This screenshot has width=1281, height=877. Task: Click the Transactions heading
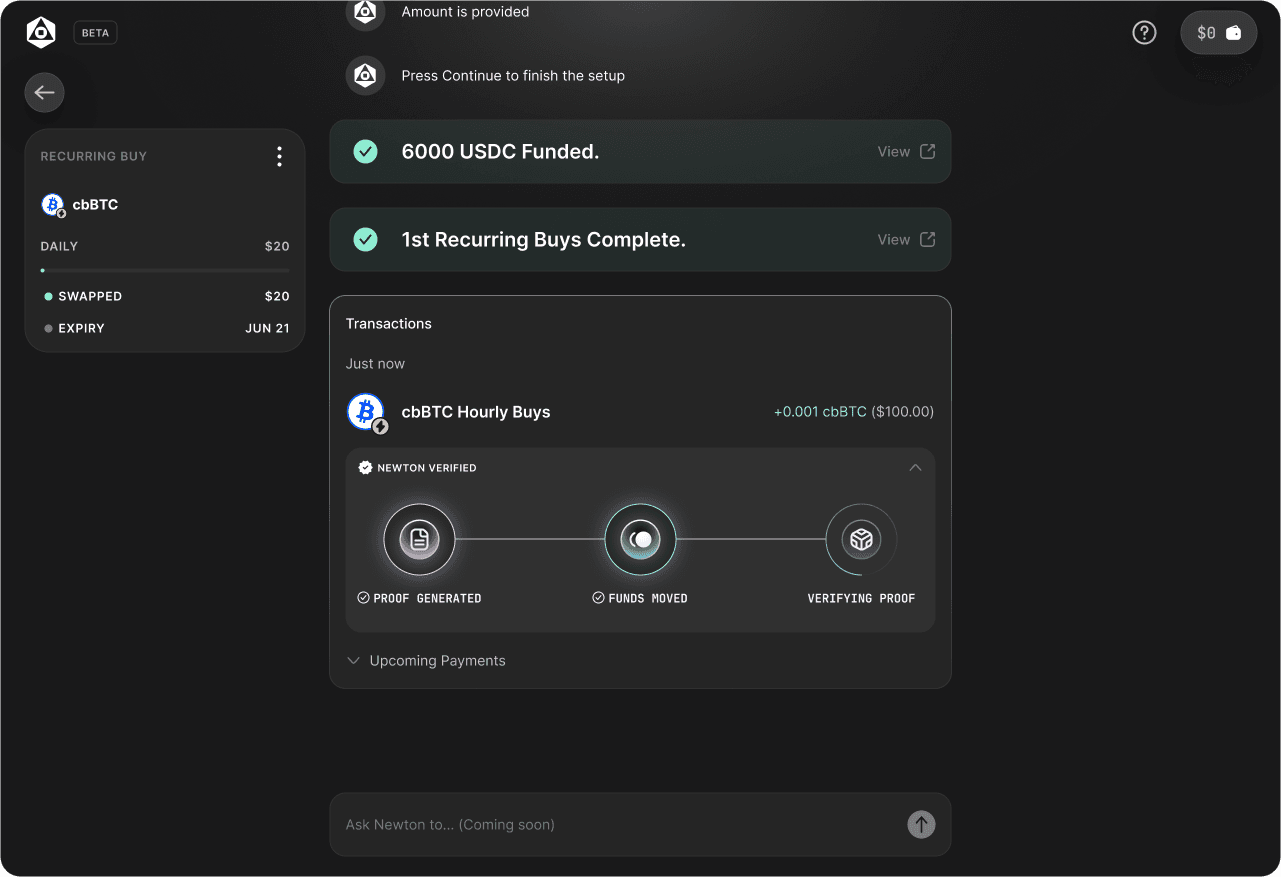pos(389,324)
